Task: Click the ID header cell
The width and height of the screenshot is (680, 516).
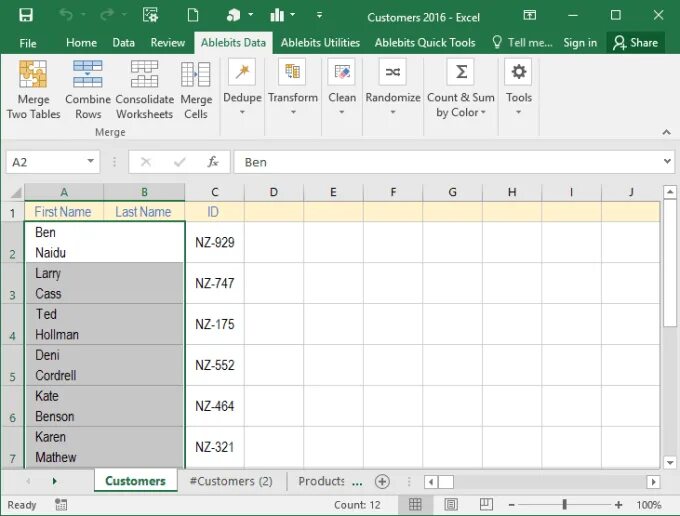Action: tap(215, 212)
